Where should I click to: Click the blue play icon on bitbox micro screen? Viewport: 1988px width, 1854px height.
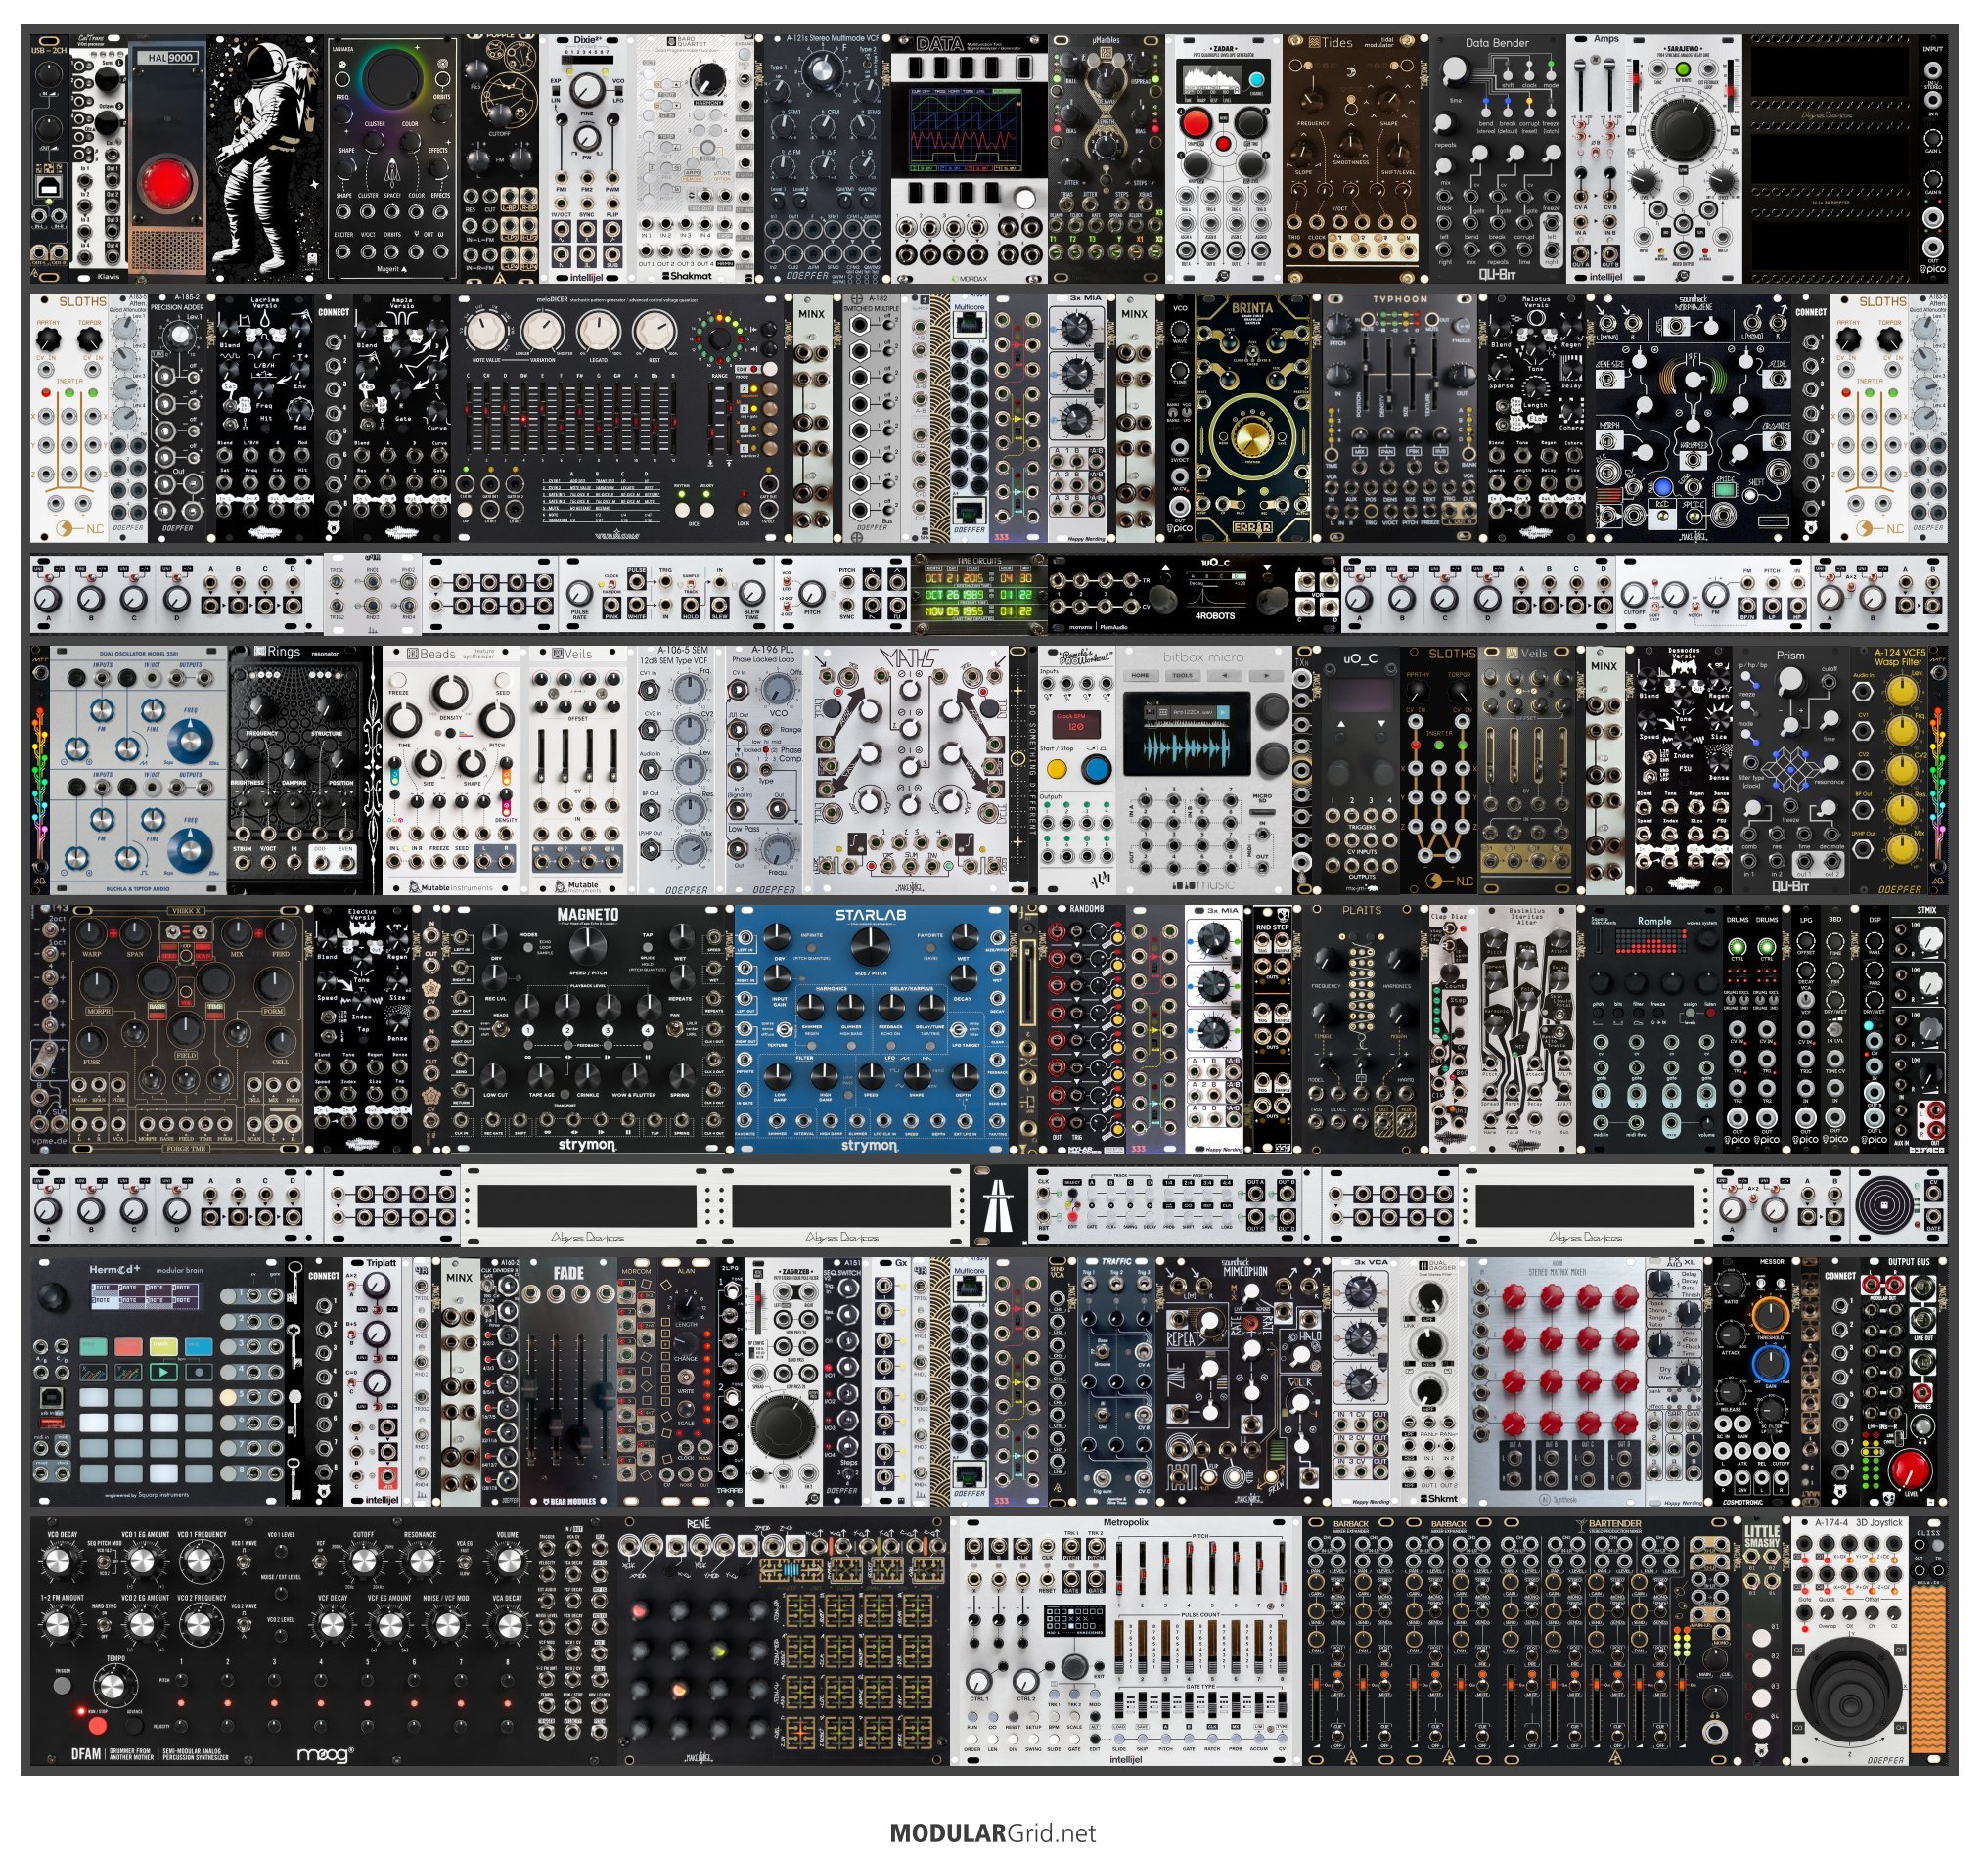1222,712
